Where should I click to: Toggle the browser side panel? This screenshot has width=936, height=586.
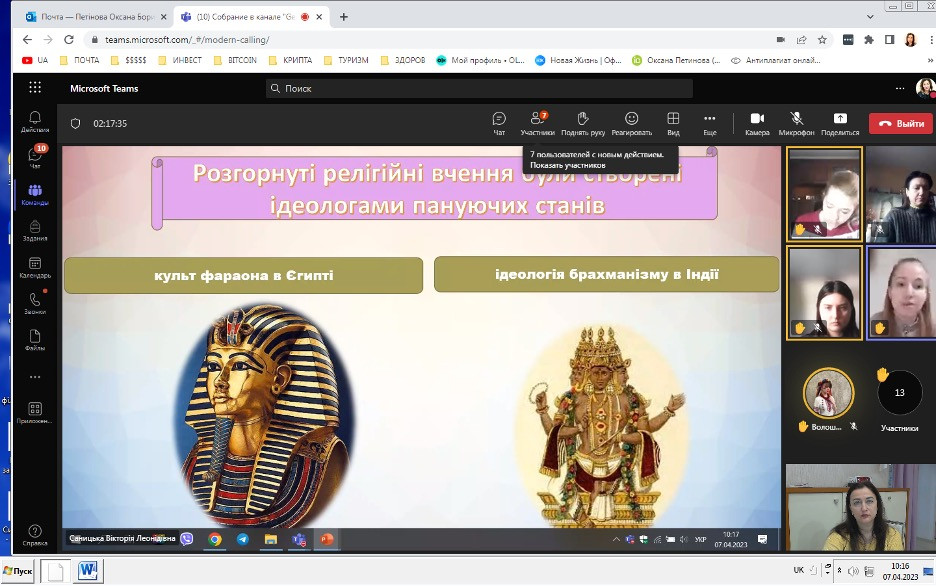coord(889,39)
